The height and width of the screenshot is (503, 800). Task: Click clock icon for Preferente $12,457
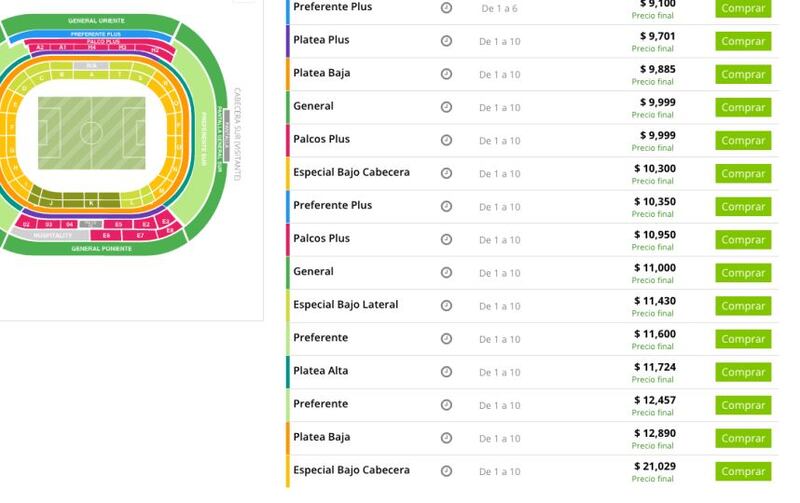click(x=446, y=405)
